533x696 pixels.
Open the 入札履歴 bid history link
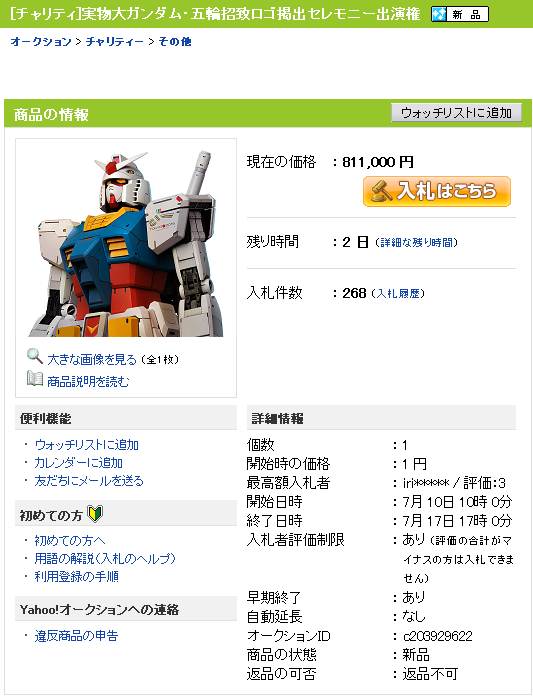click(398, 293)
